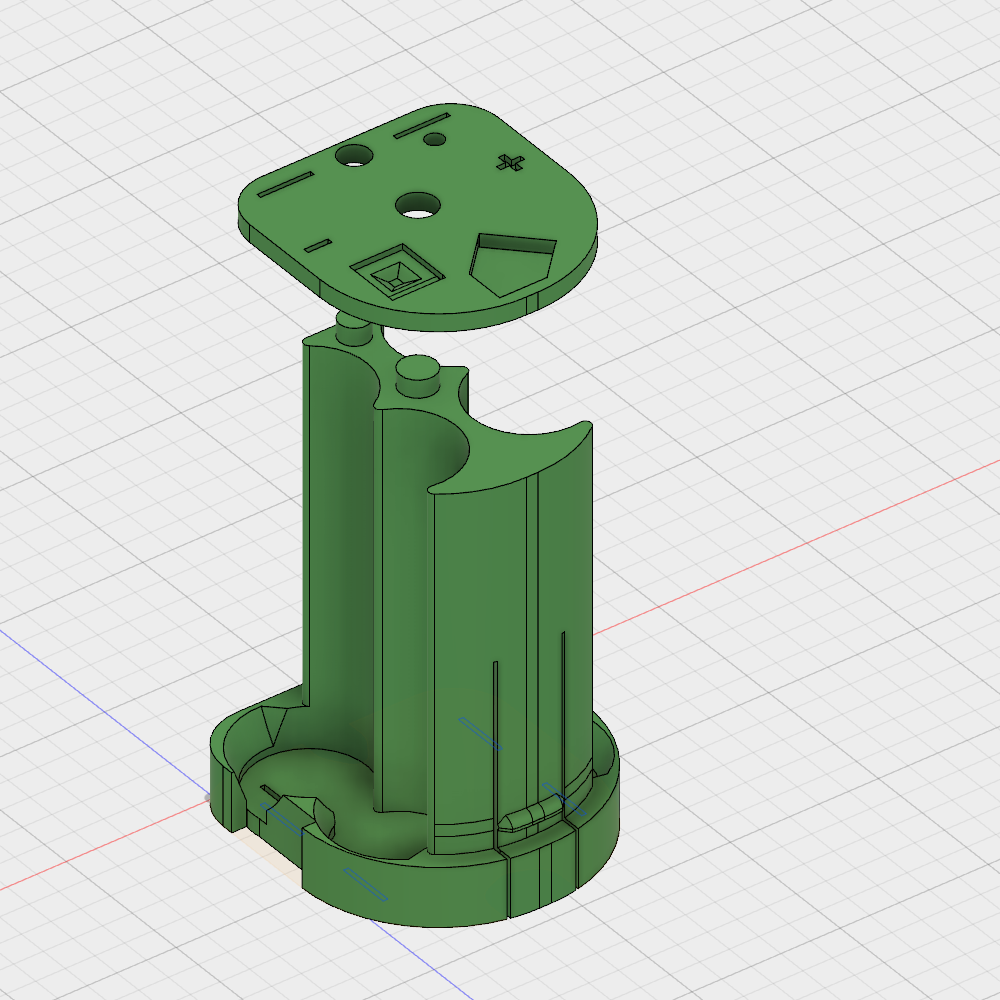This screenshot has width=1000, height=1000.
Task: Select the short slot left of the square pocket
Action: point(317,244)
